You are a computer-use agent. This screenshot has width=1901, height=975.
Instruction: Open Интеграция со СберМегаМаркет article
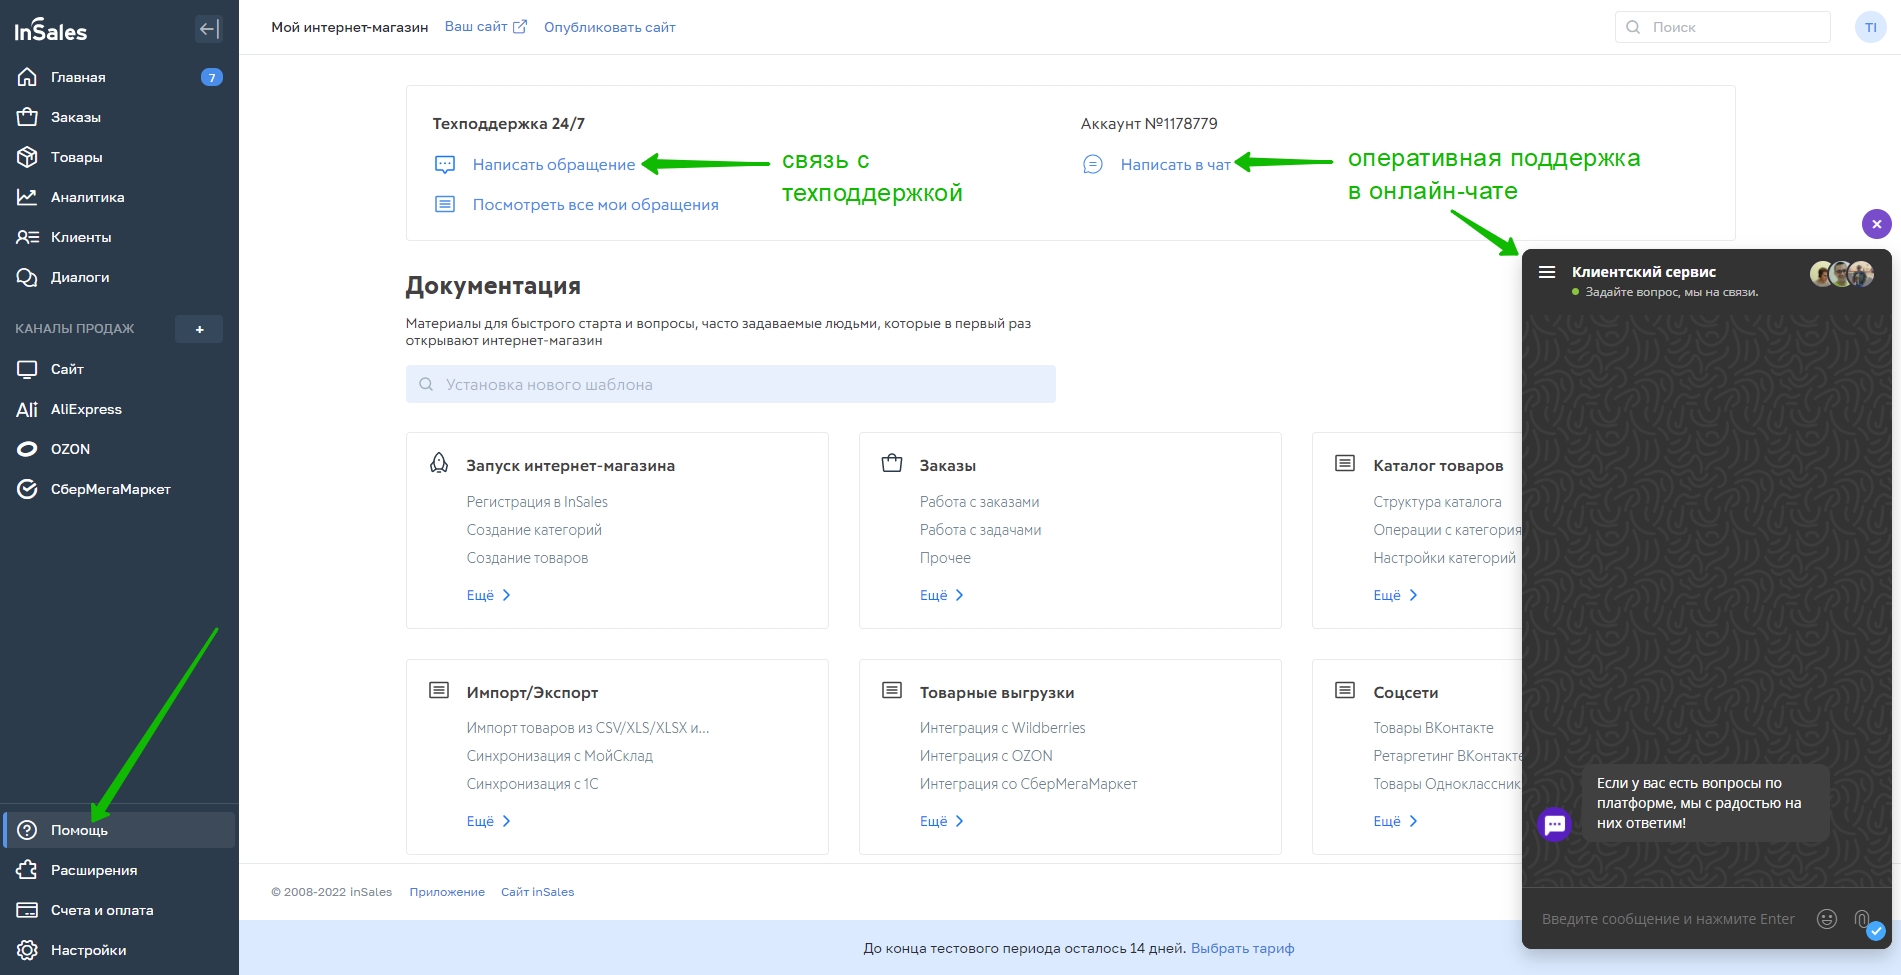[x=1028, y=784]
